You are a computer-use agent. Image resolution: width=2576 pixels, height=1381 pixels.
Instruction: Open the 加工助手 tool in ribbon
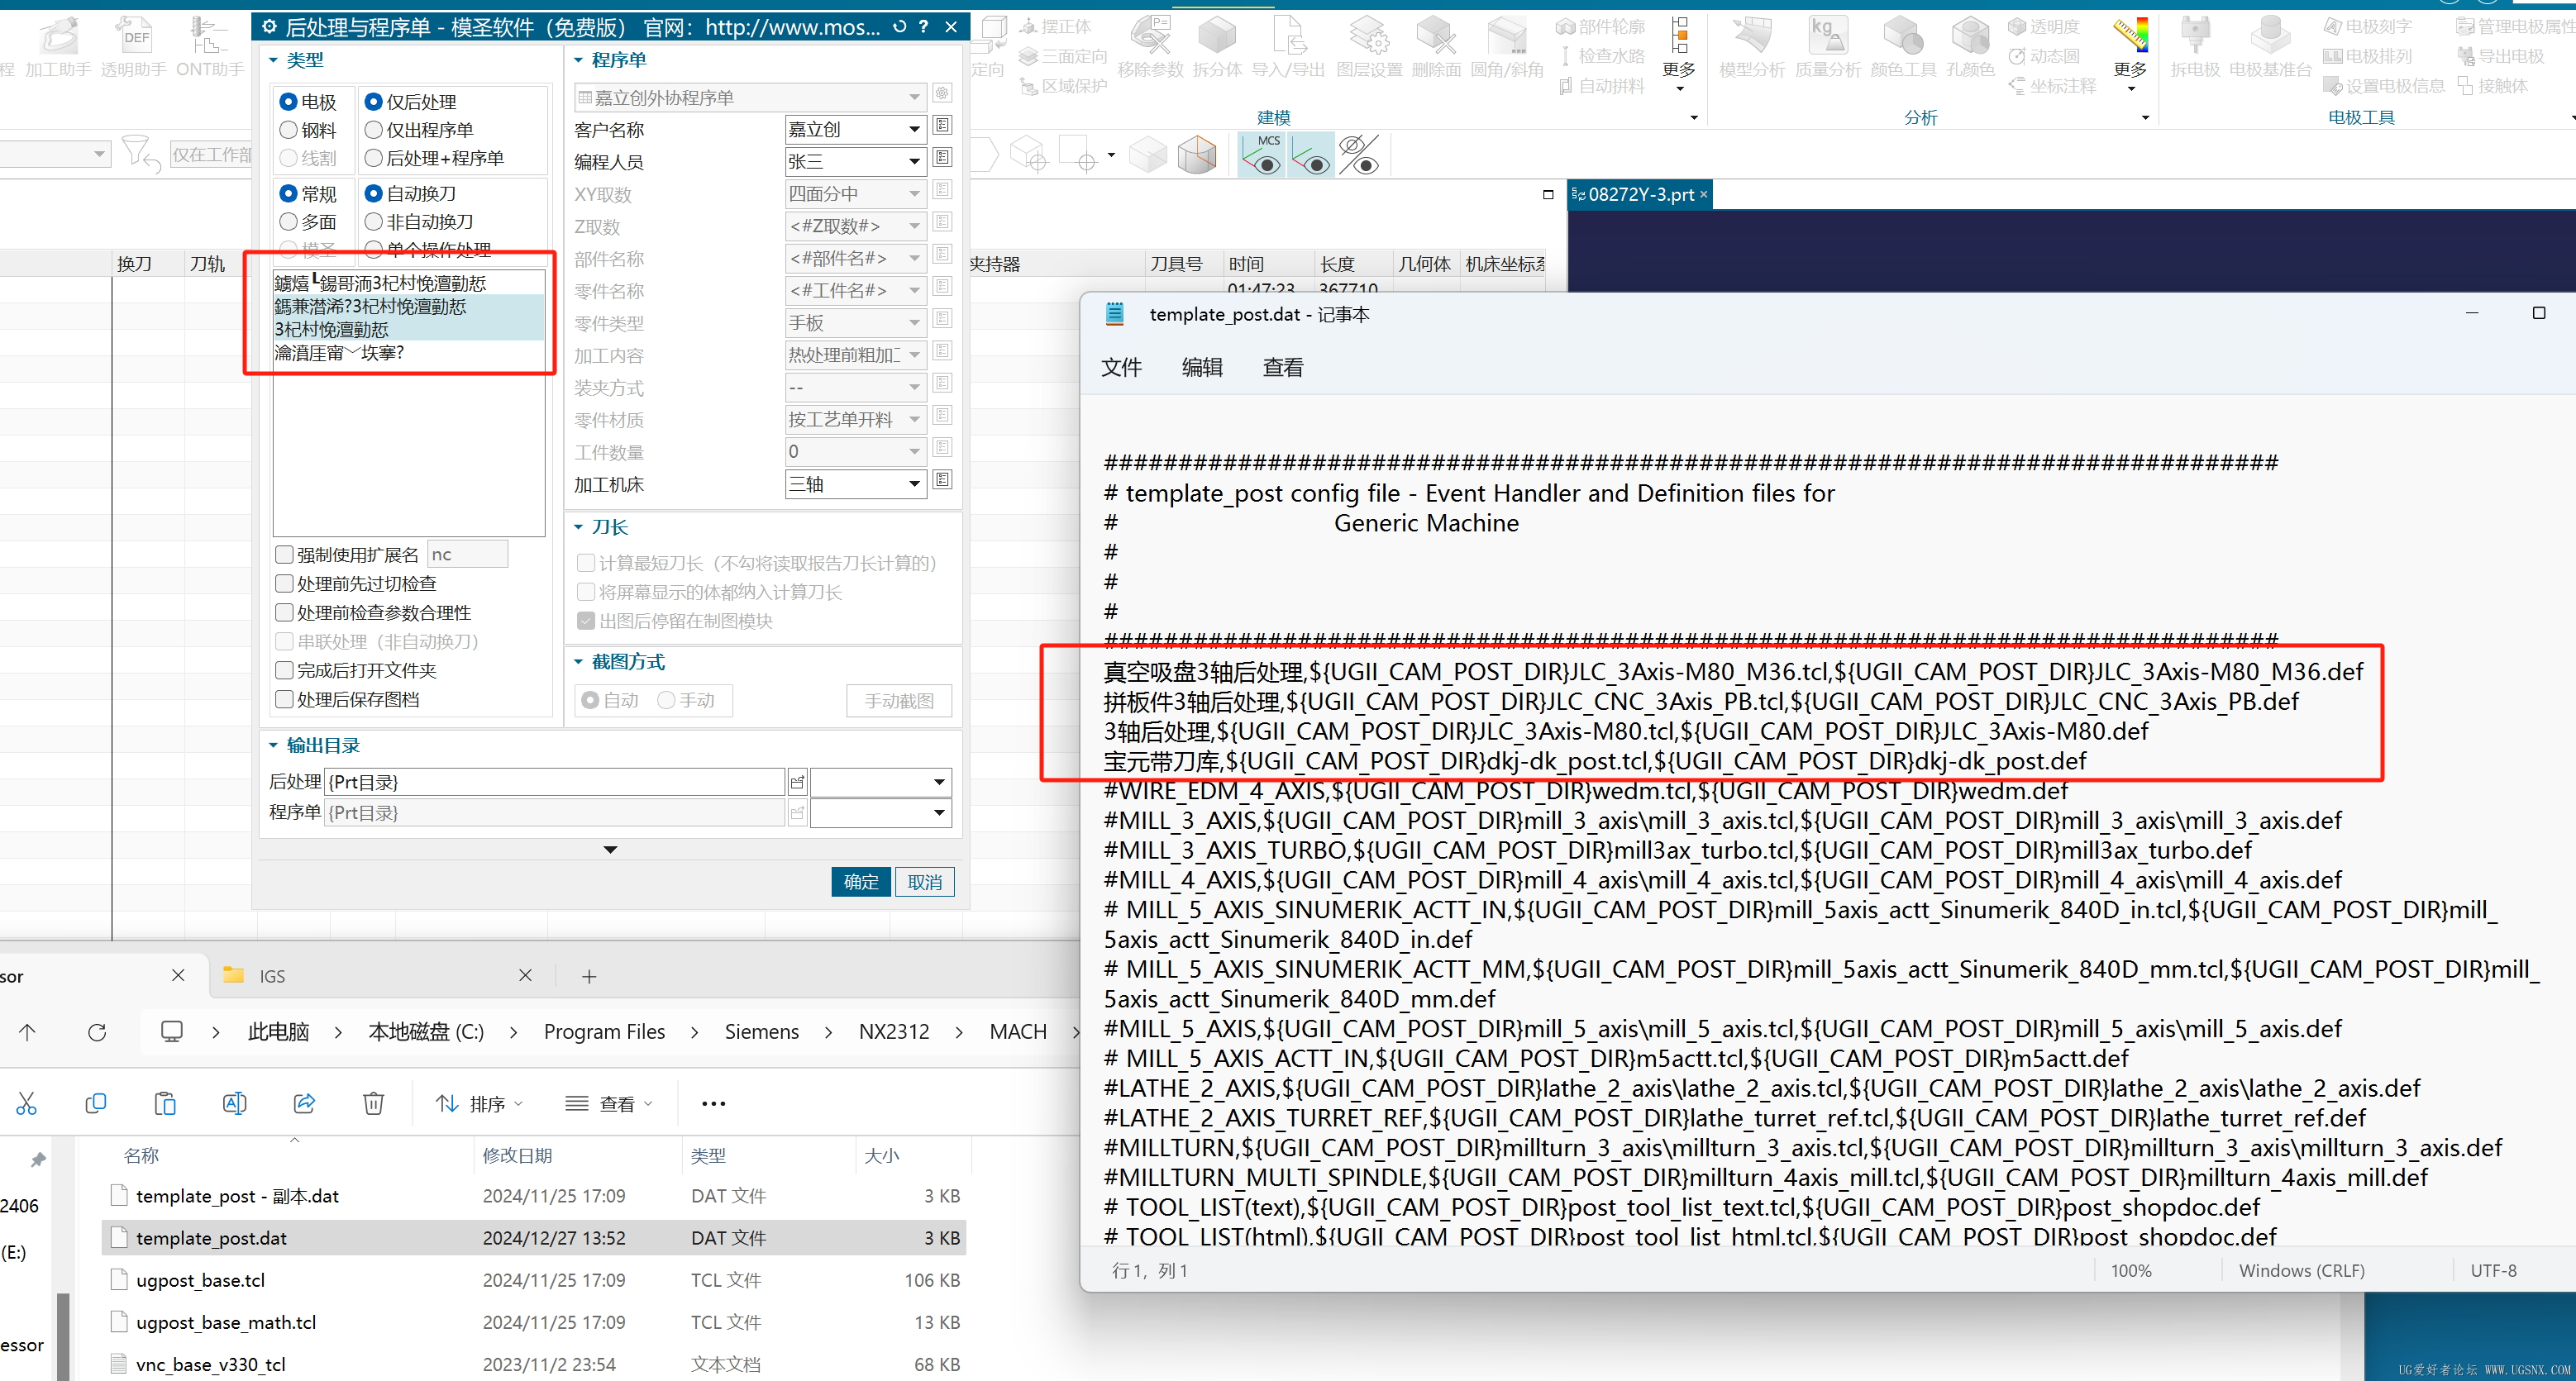point(58,46)
